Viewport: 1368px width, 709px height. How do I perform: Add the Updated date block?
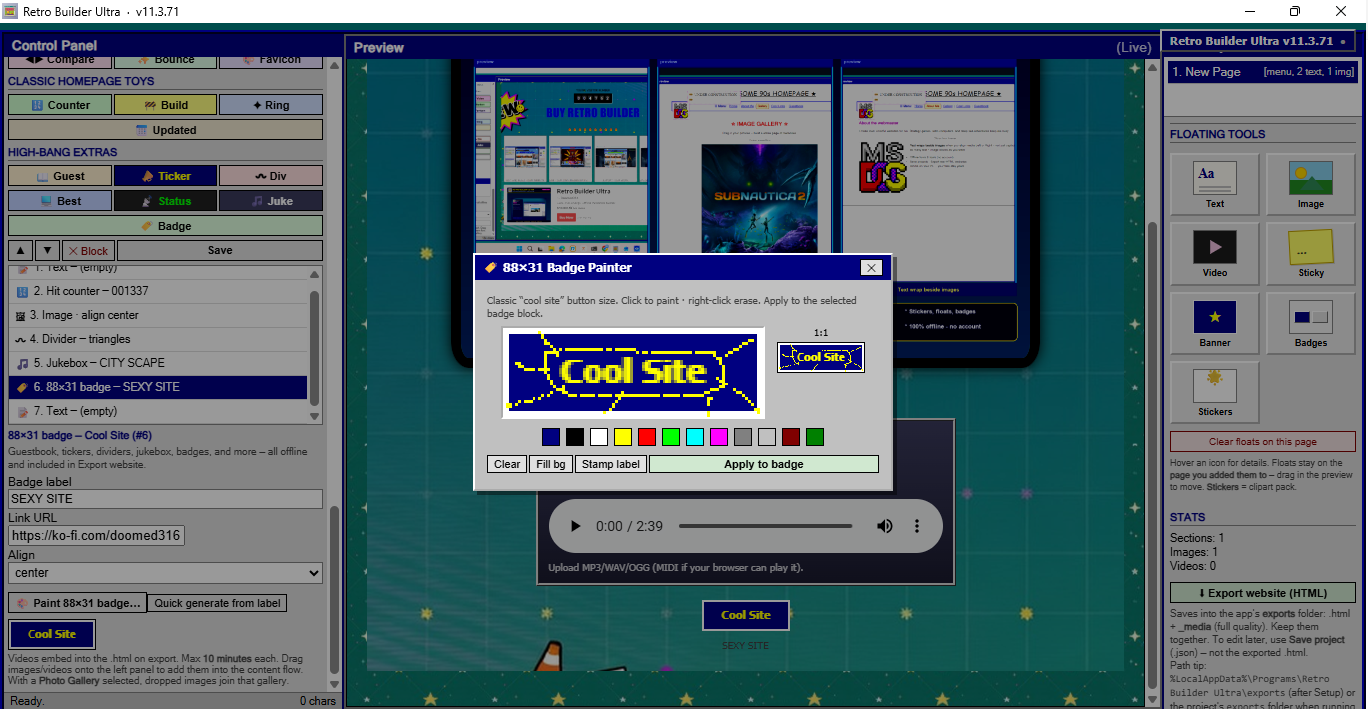pos(166,130)
